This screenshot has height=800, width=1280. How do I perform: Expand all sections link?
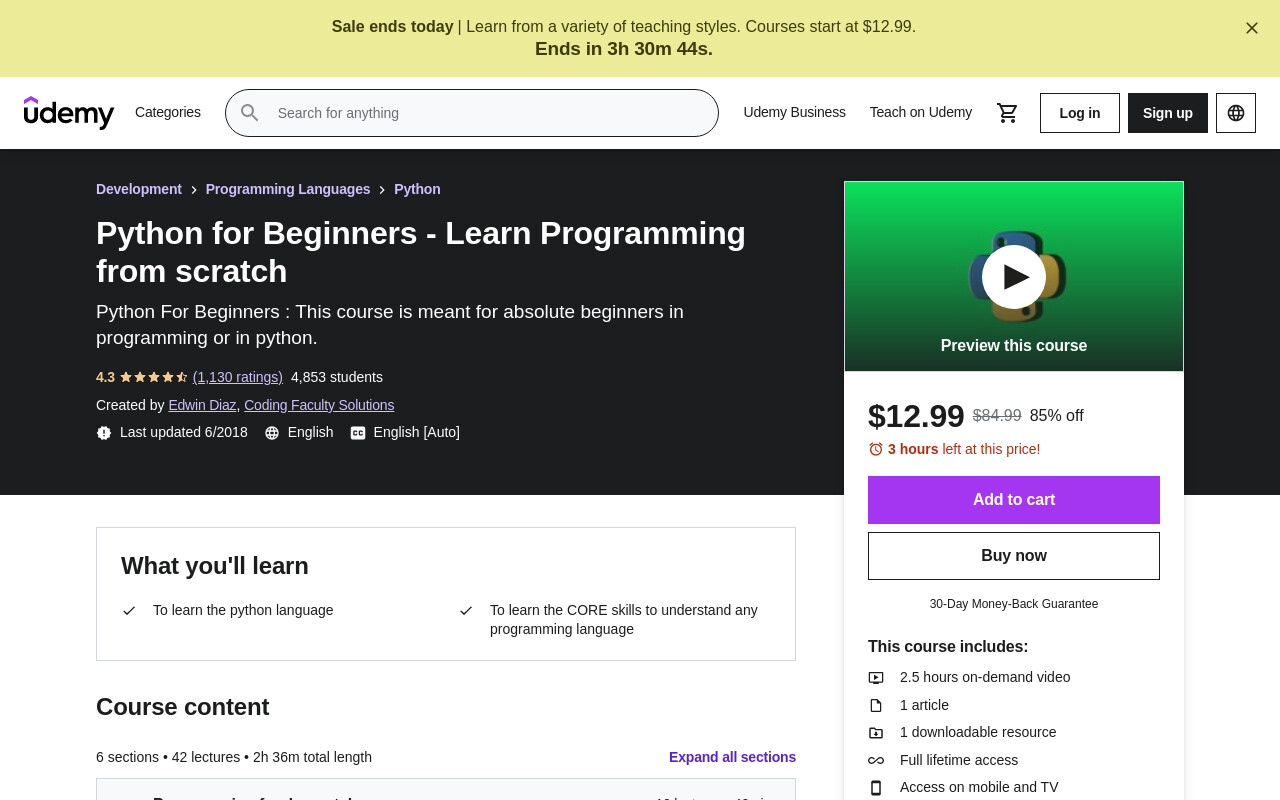(732, 757)
